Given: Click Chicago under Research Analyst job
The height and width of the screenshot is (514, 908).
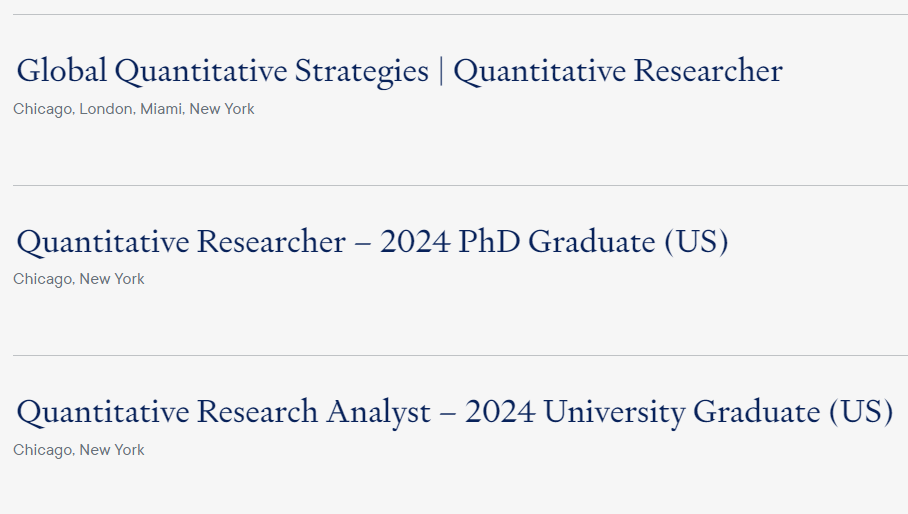Looking at the screenshot, I should pos(42,450).
